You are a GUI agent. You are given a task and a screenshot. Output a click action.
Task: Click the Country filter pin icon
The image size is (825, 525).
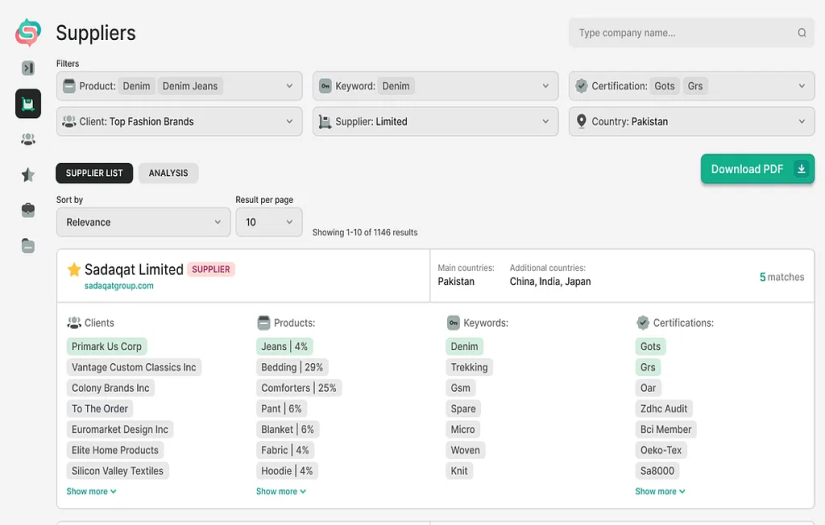coord(581,122)
